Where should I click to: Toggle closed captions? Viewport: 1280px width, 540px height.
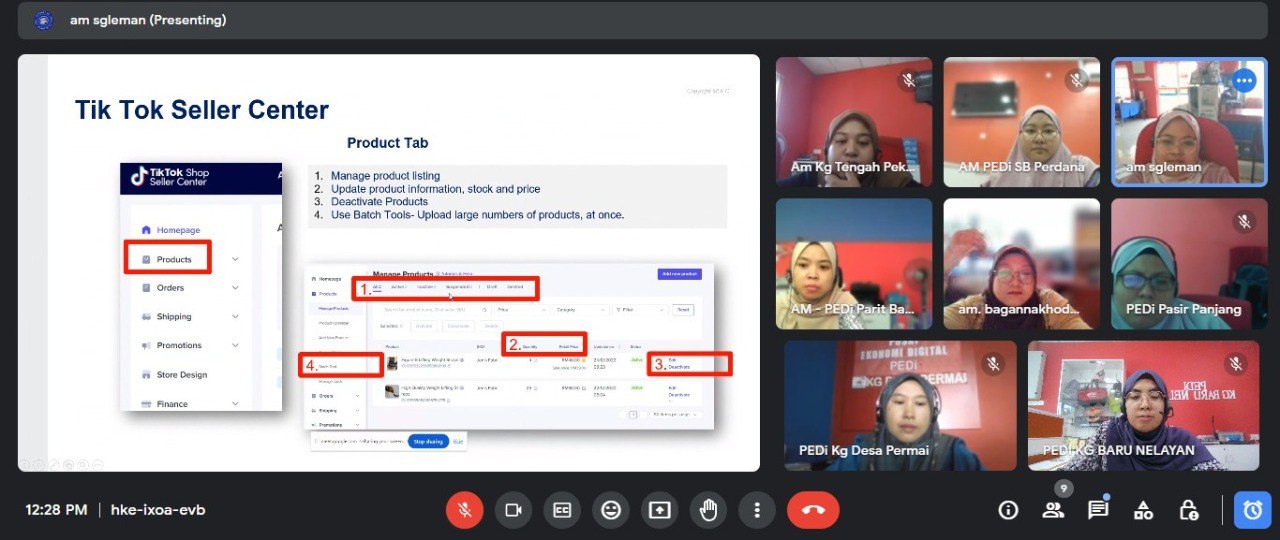point(562,510)
